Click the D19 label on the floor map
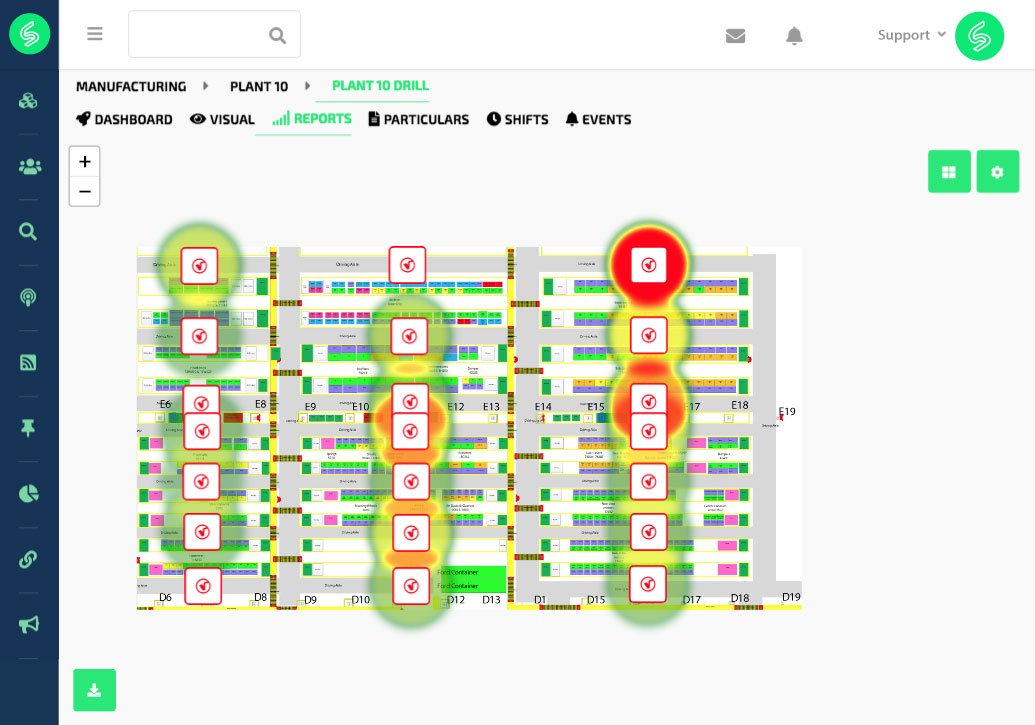 click(791, 597)
